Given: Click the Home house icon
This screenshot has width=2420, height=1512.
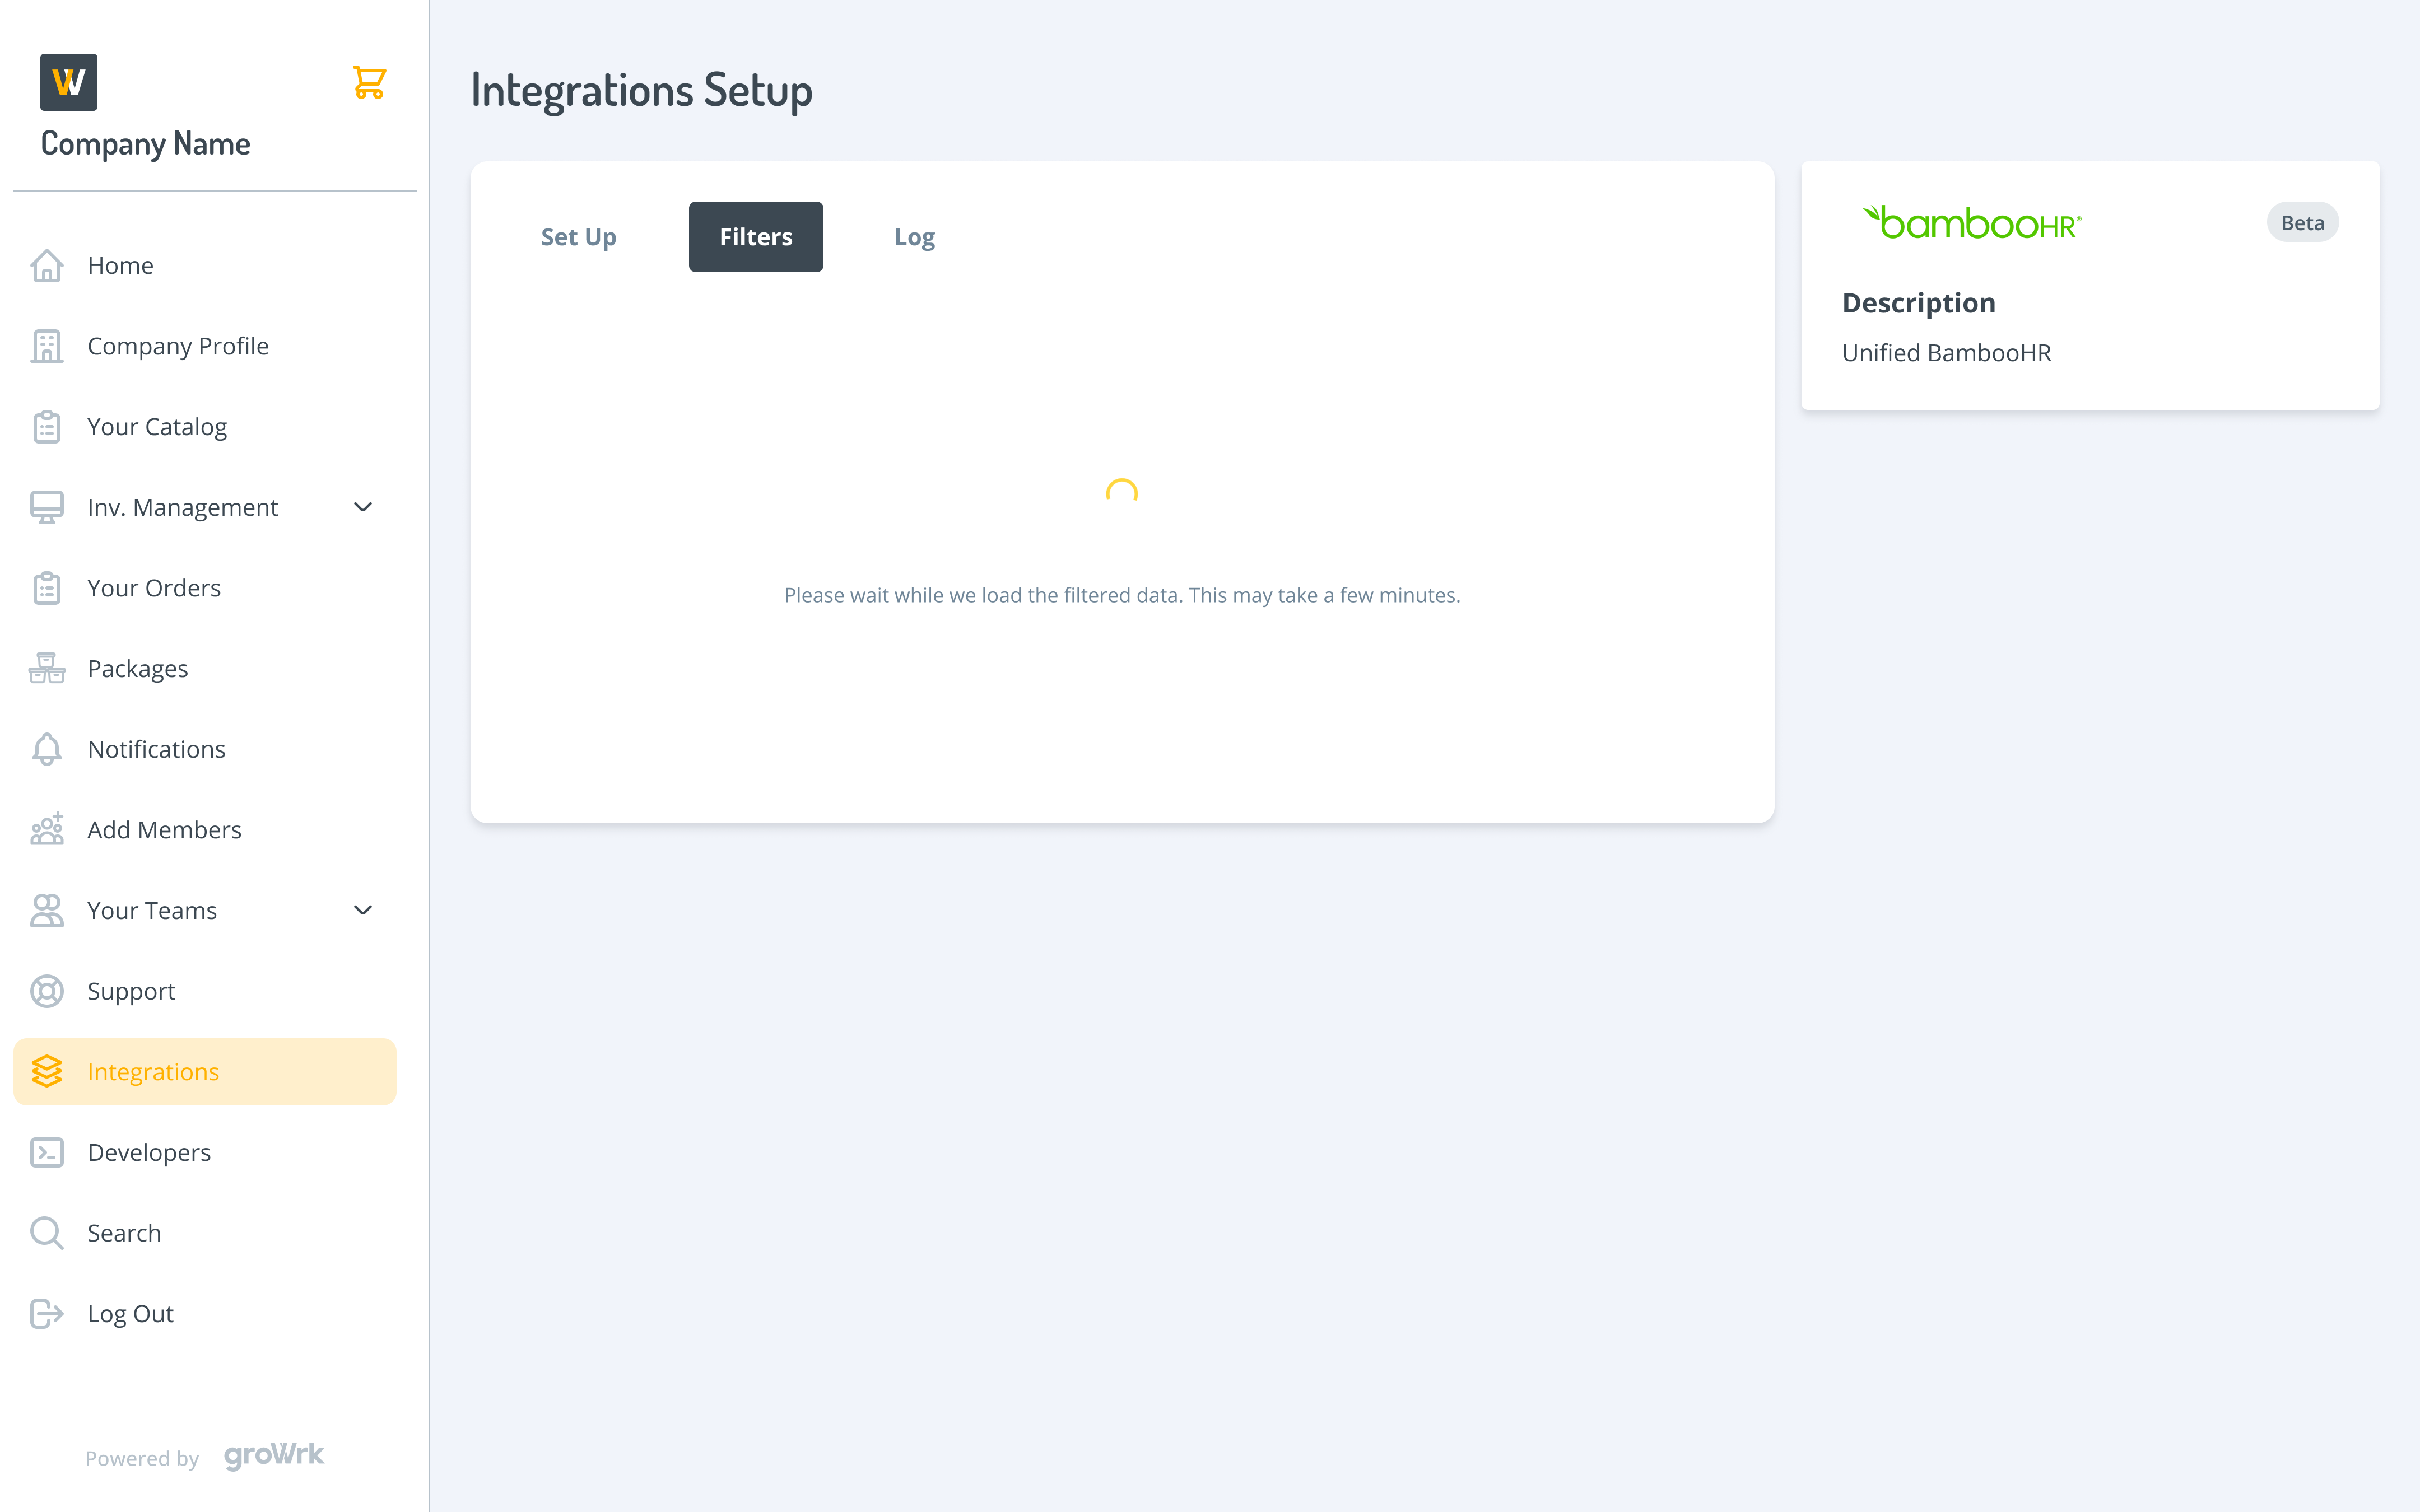Looking at the screenshot, I should tap(46, 266).
